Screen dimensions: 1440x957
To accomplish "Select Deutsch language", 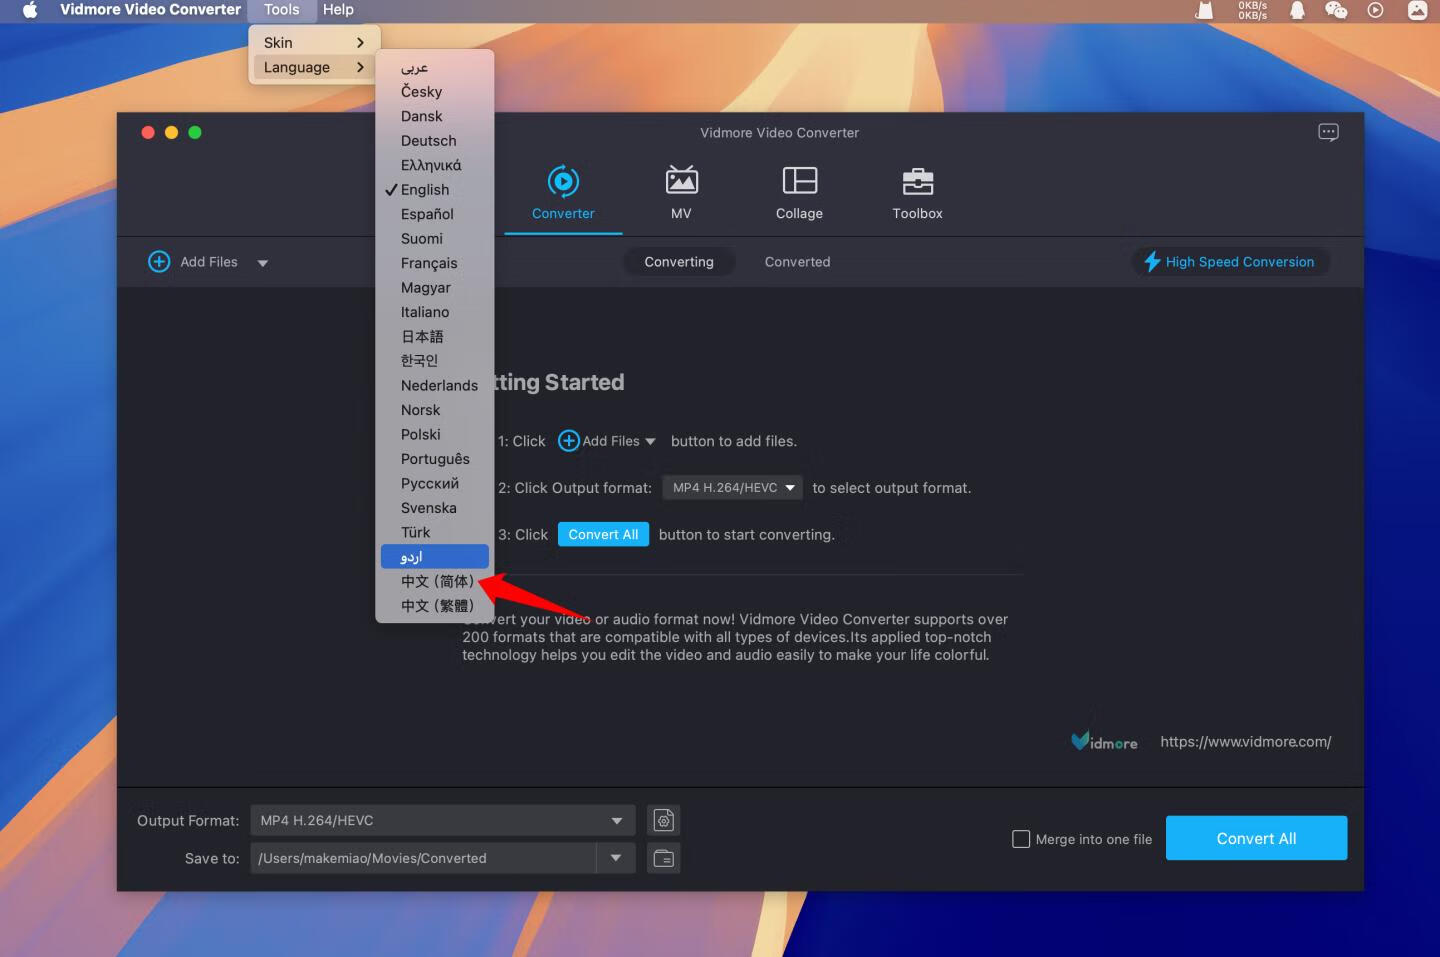I will point(435,140).
